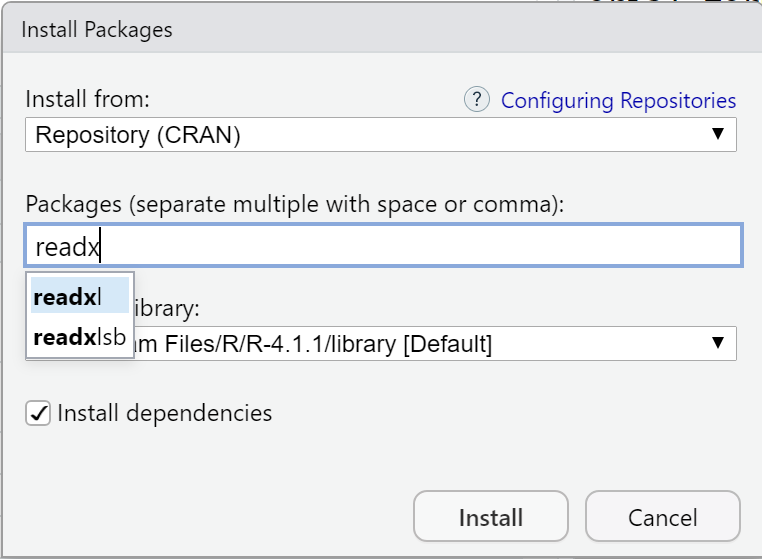Click the "Install from:" label
762x559 pixels.
click(86, 100)
